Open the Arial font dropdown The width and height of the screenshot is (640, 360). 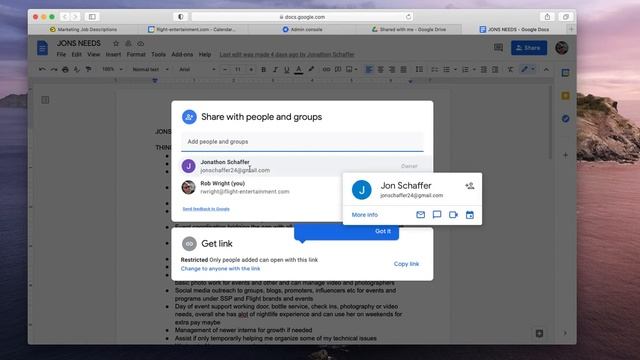pos(198,69)
